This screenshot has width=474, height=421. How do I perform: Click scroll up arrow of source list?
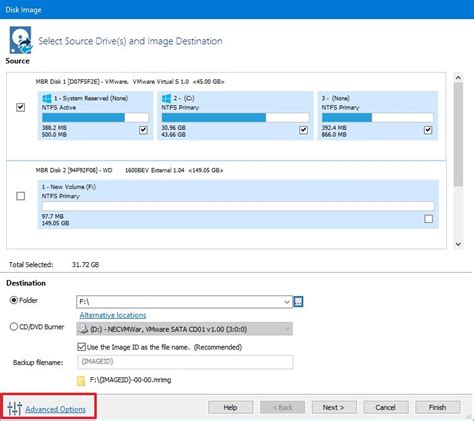pos(458,78)
